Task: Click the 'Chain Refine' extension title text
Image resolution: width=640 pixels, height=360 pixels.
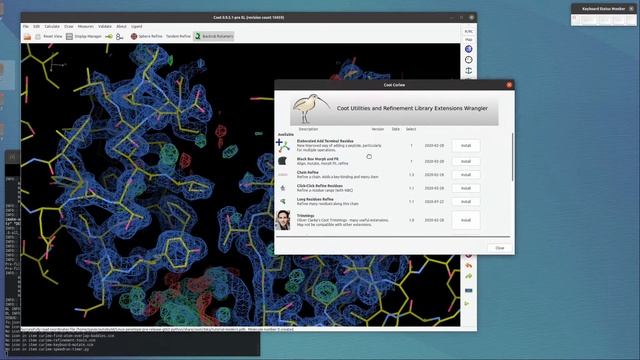Action: tap(308, 173)
